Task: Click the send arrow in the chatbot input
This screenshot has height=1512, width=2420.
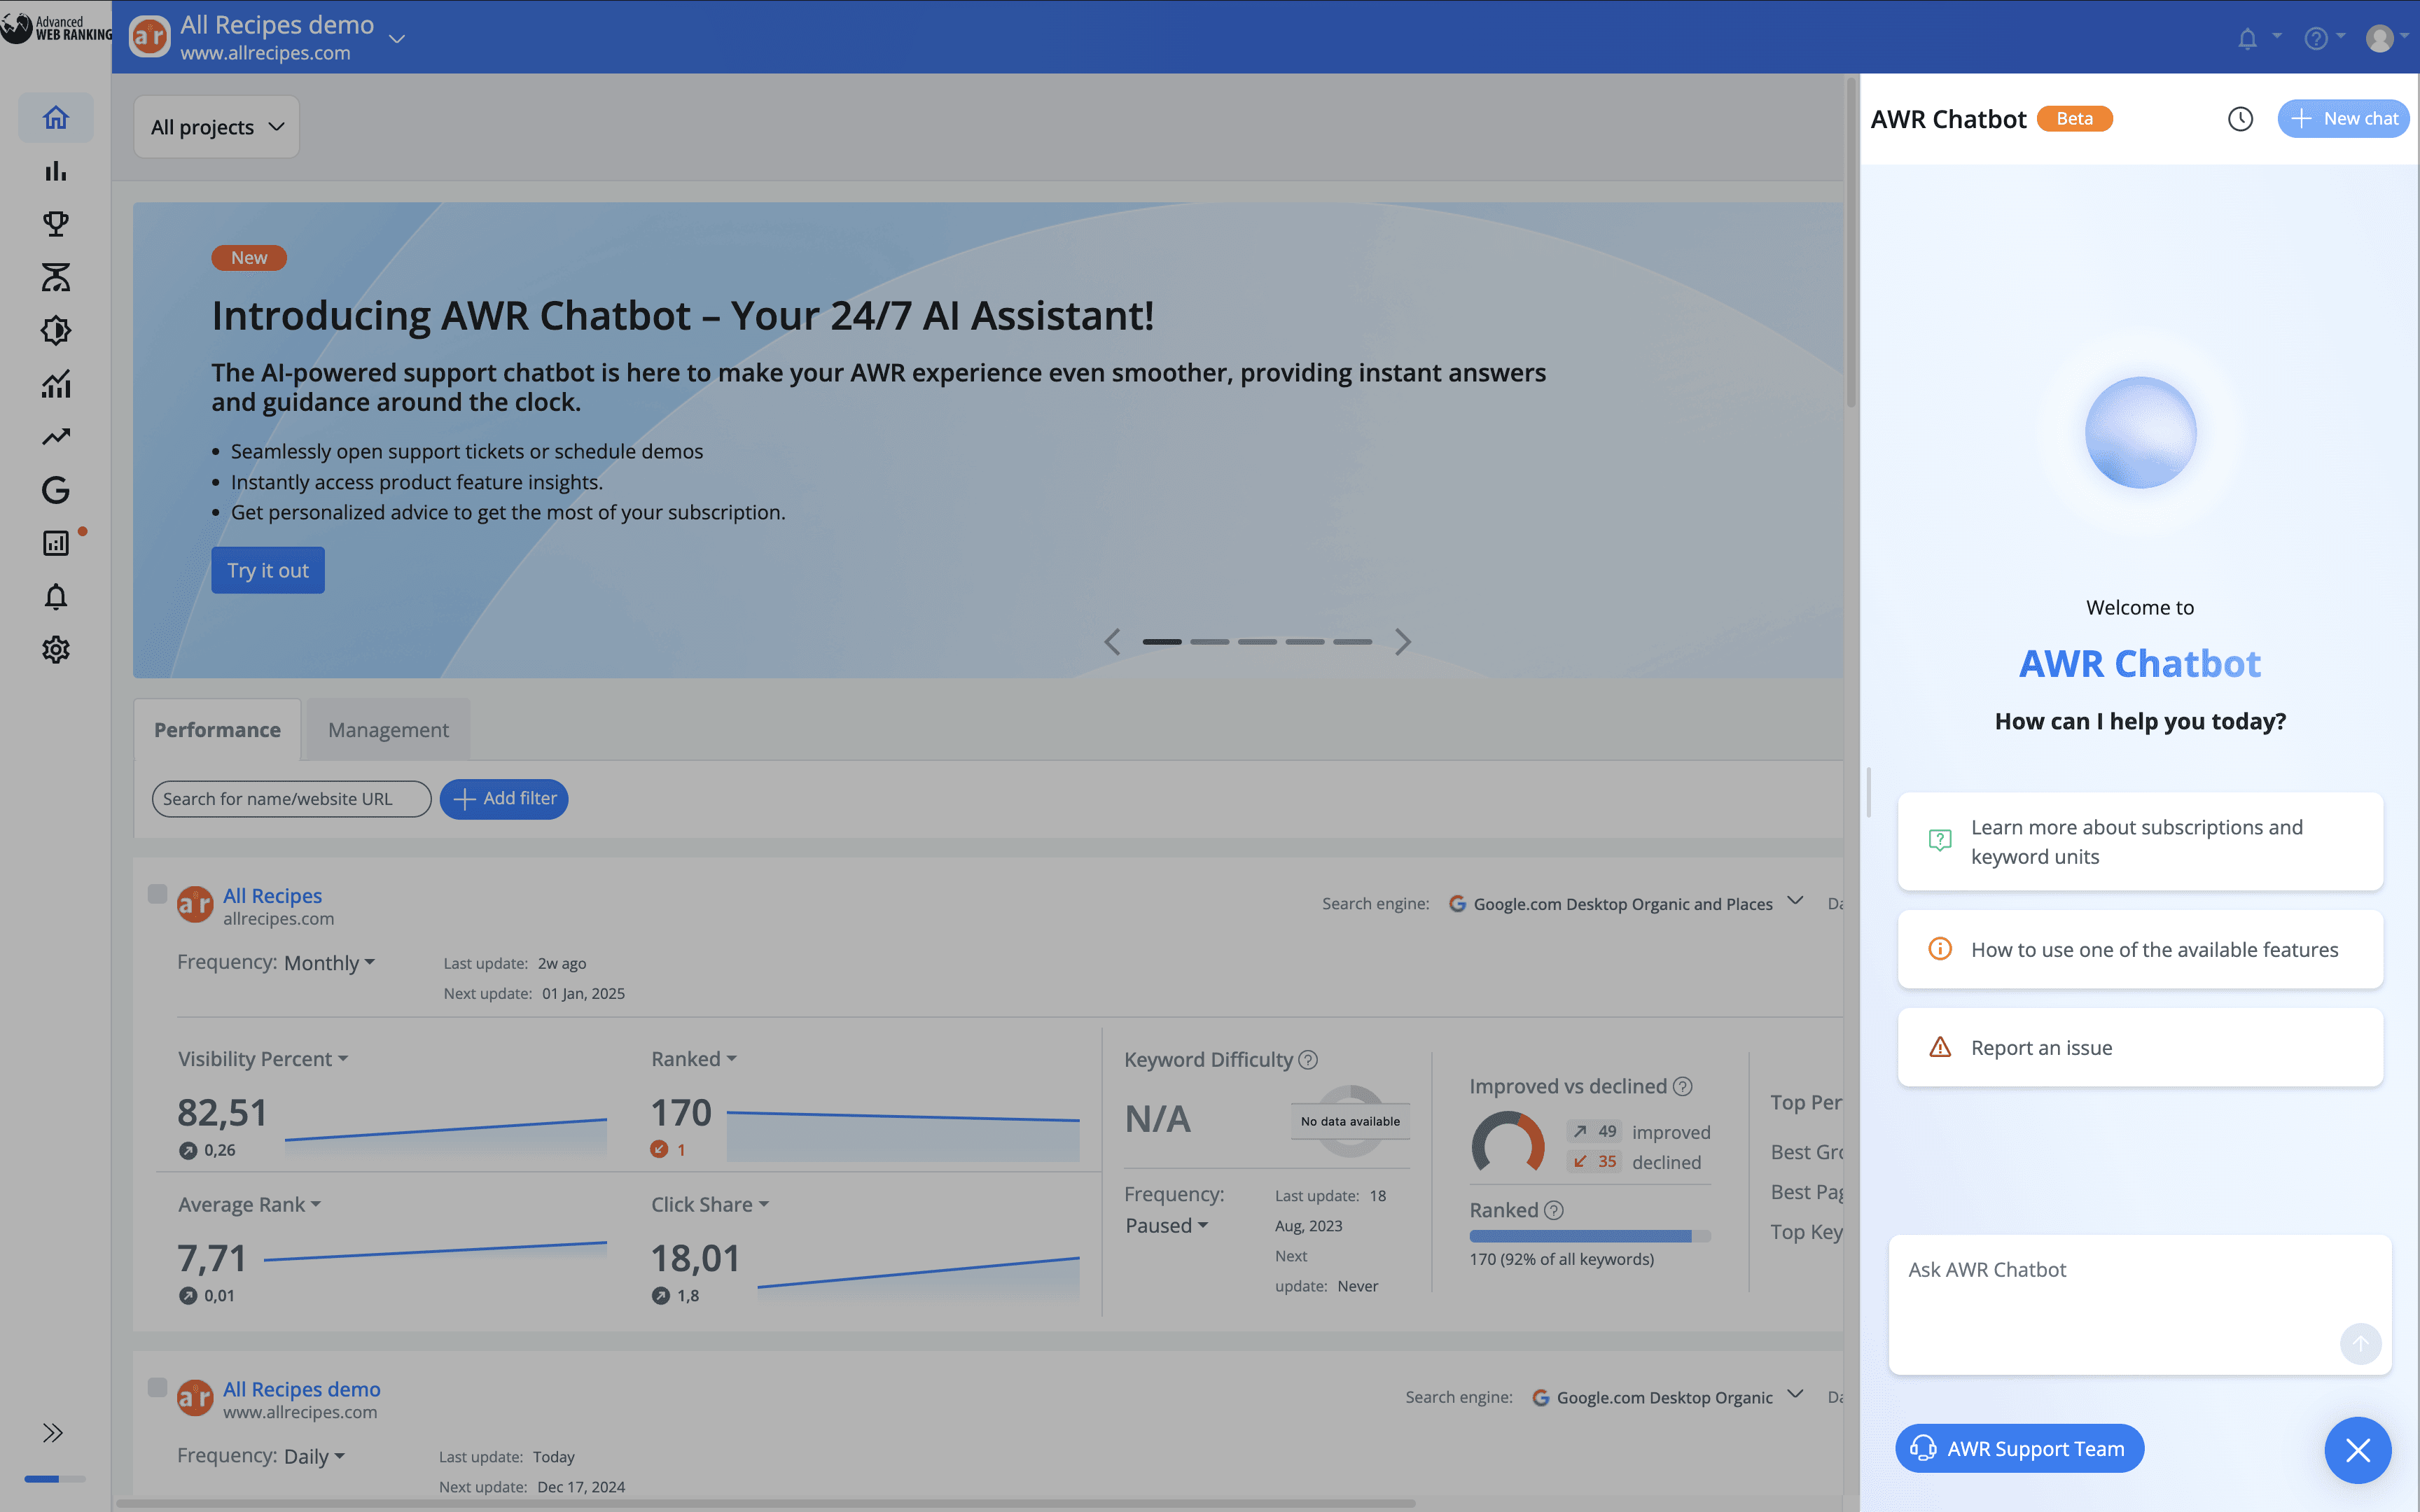Action: click(2360, 1343)
